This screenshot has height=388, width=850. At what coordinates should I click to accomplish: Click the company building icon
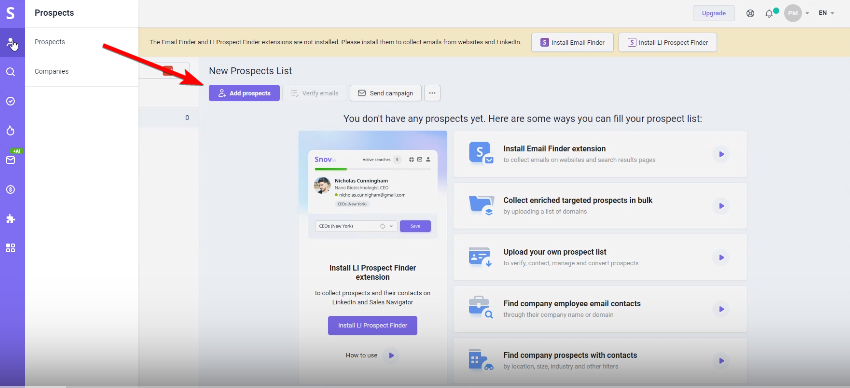(x=481, y=360)
